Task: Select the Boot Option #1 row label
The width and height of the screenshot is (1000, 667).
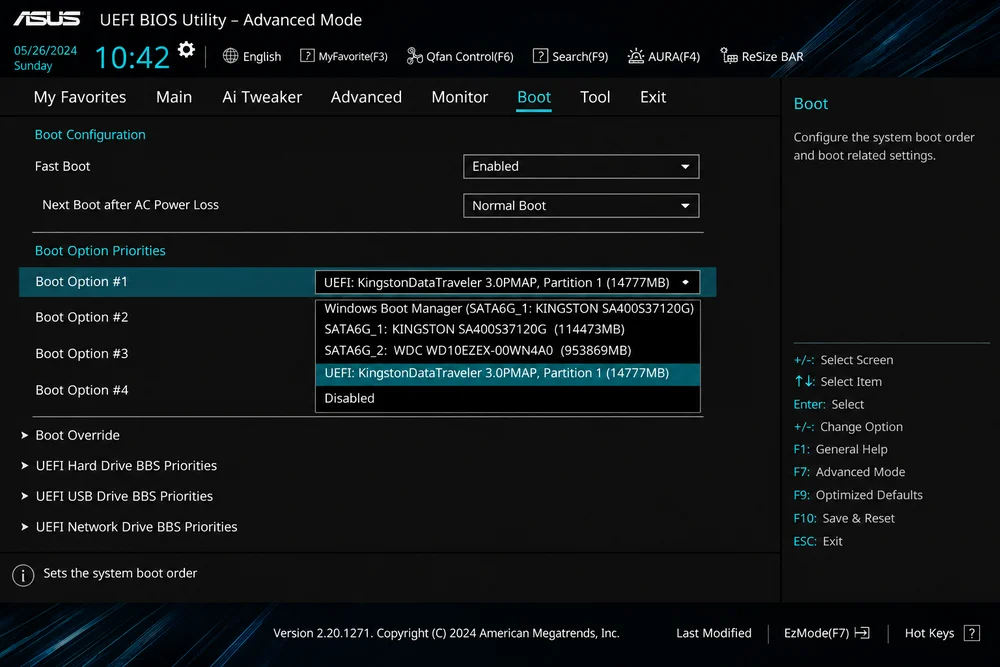Action: [81, 281]
